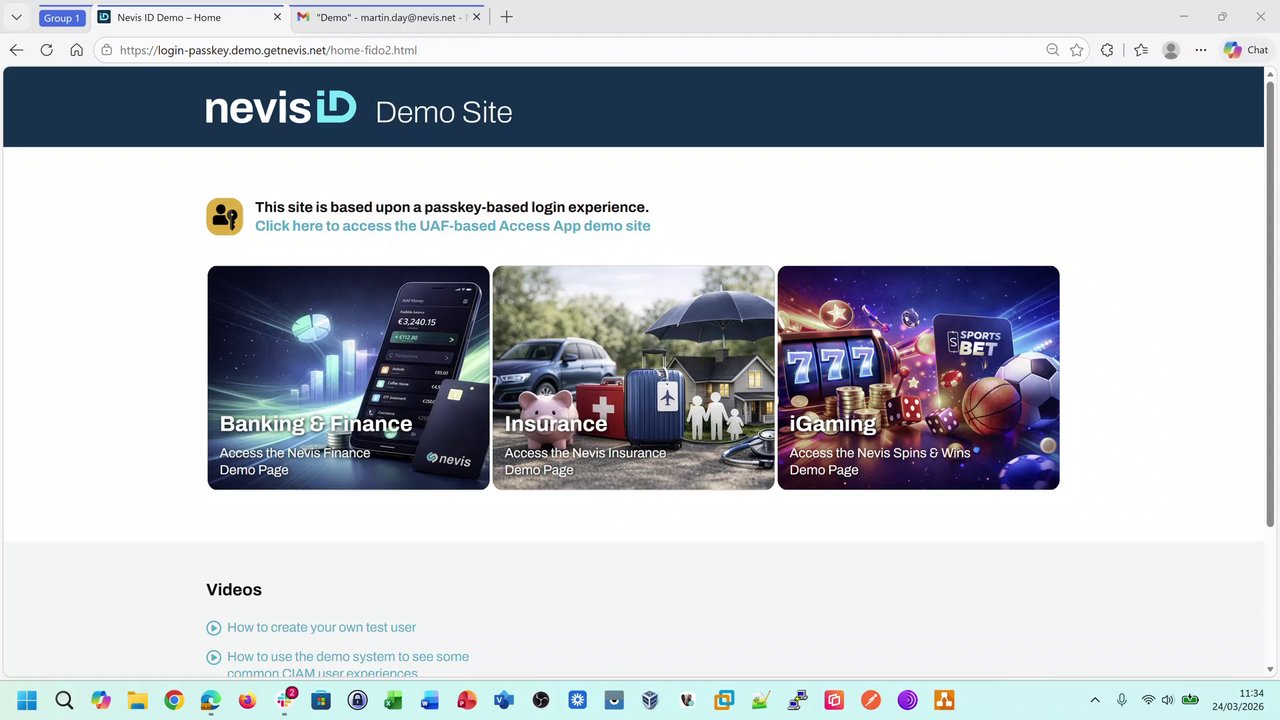Switch to Microsoft Edge in taskbar

[x=210, y=700]
